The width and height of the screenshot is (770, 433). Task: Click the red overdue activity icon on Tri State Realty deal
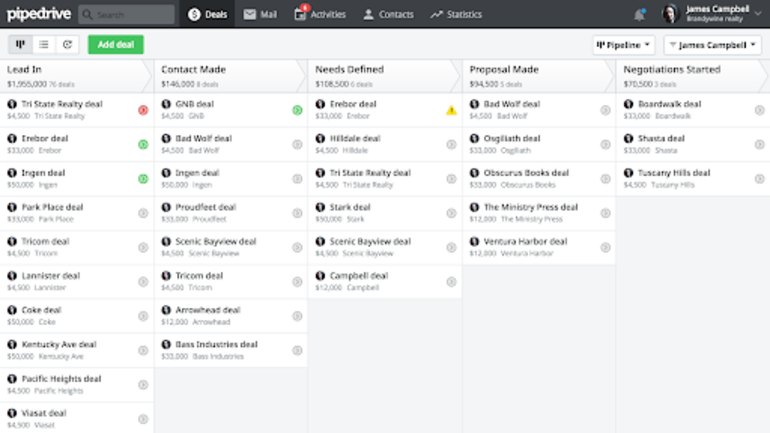(143, 110)
